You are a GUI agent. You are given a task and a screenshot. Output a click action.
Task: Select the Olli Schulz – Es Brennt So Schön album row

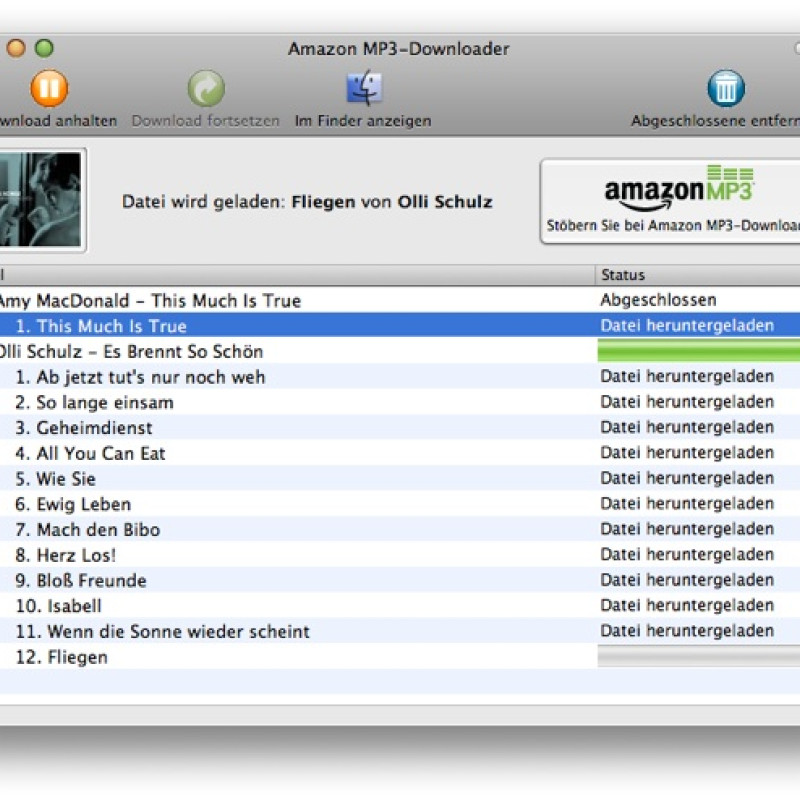[x=400, y=351]
